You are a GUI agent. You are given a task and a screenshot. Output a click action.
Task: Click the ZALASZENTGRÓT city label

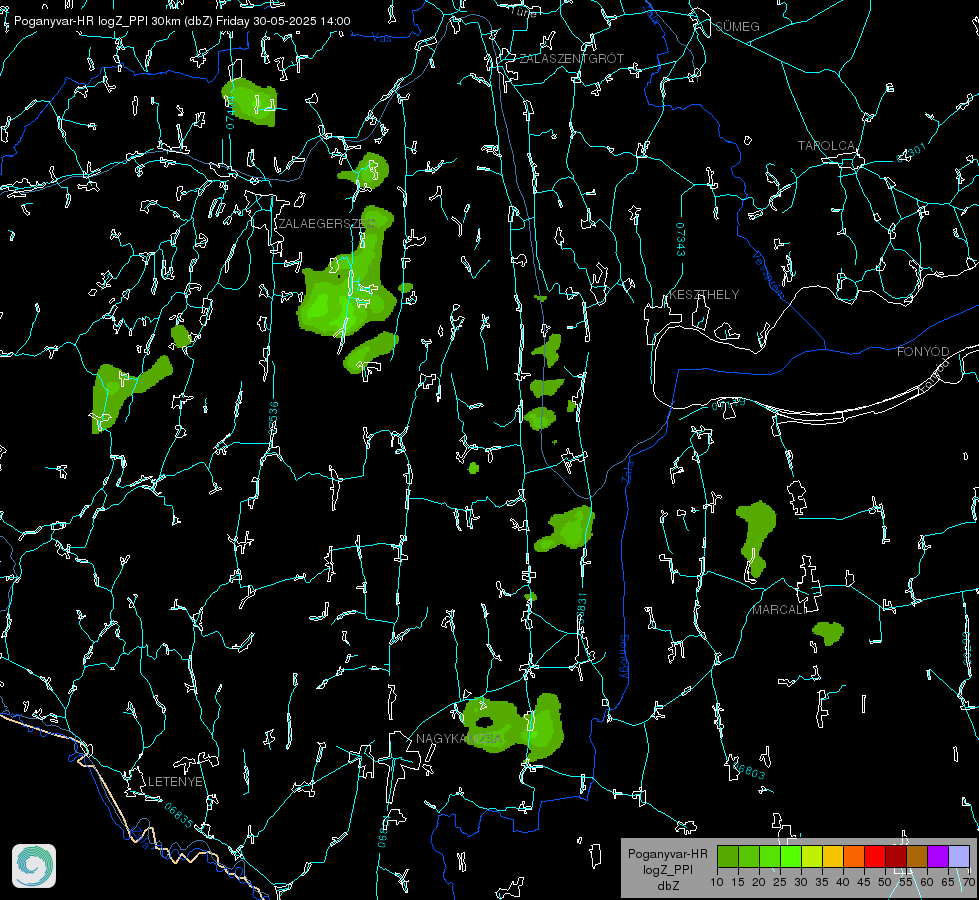pos(571,59)
